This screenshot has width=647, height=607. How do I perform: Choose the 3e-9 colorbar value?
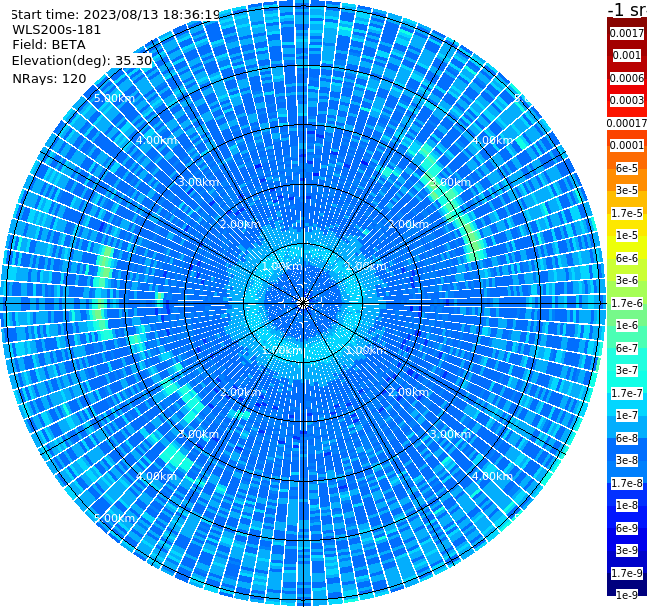click(627, 550)
